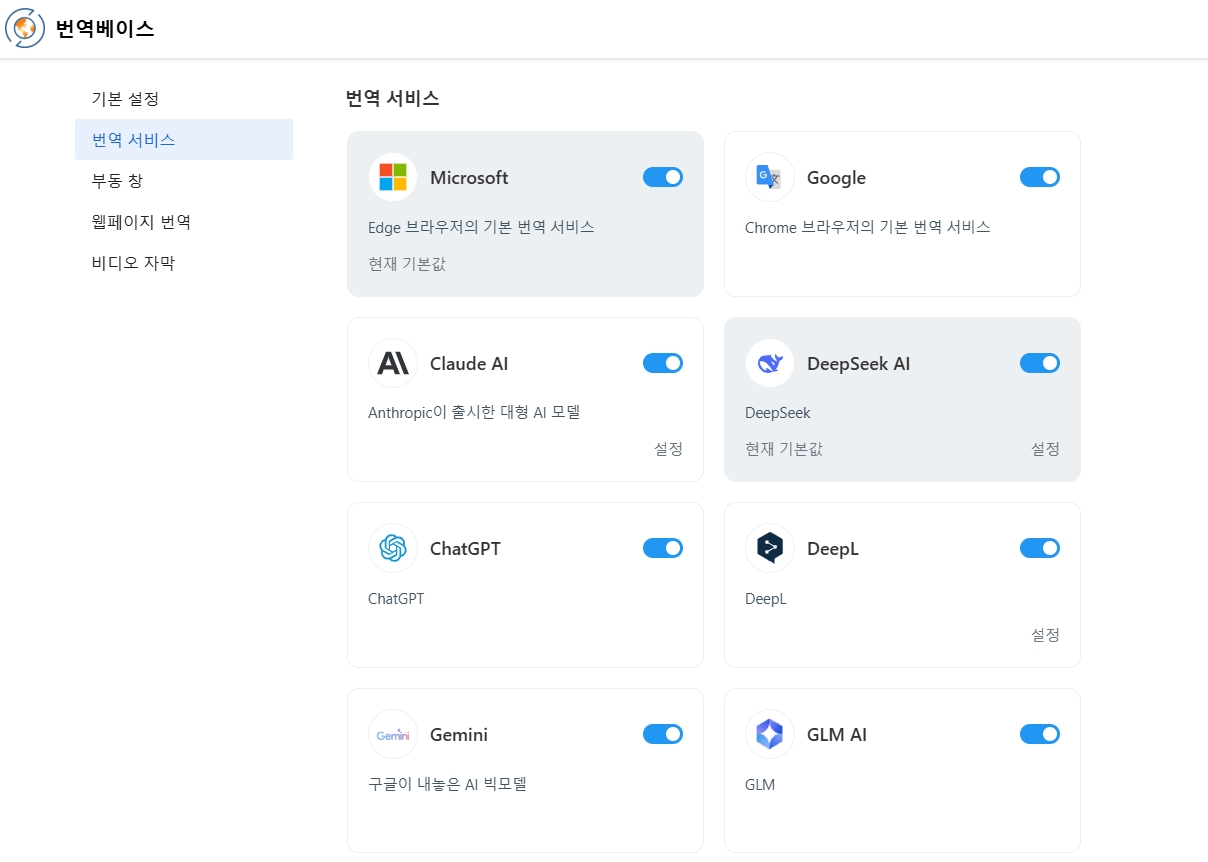Toggle the DeepL service switch
The height and width of the screenshot is (862, 1208).
(1040, 548)
